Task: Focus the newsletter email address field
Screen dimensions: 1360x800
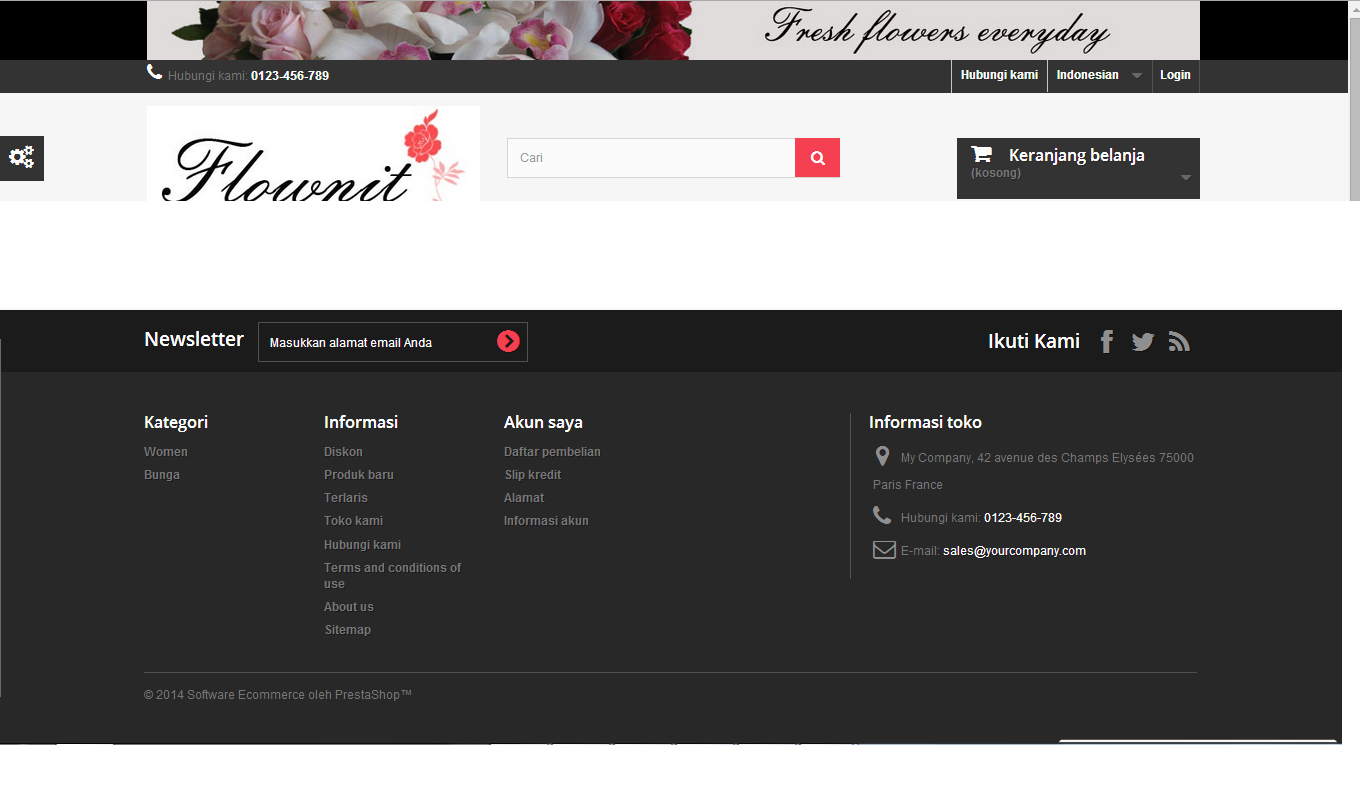Action: coord(377,342)
